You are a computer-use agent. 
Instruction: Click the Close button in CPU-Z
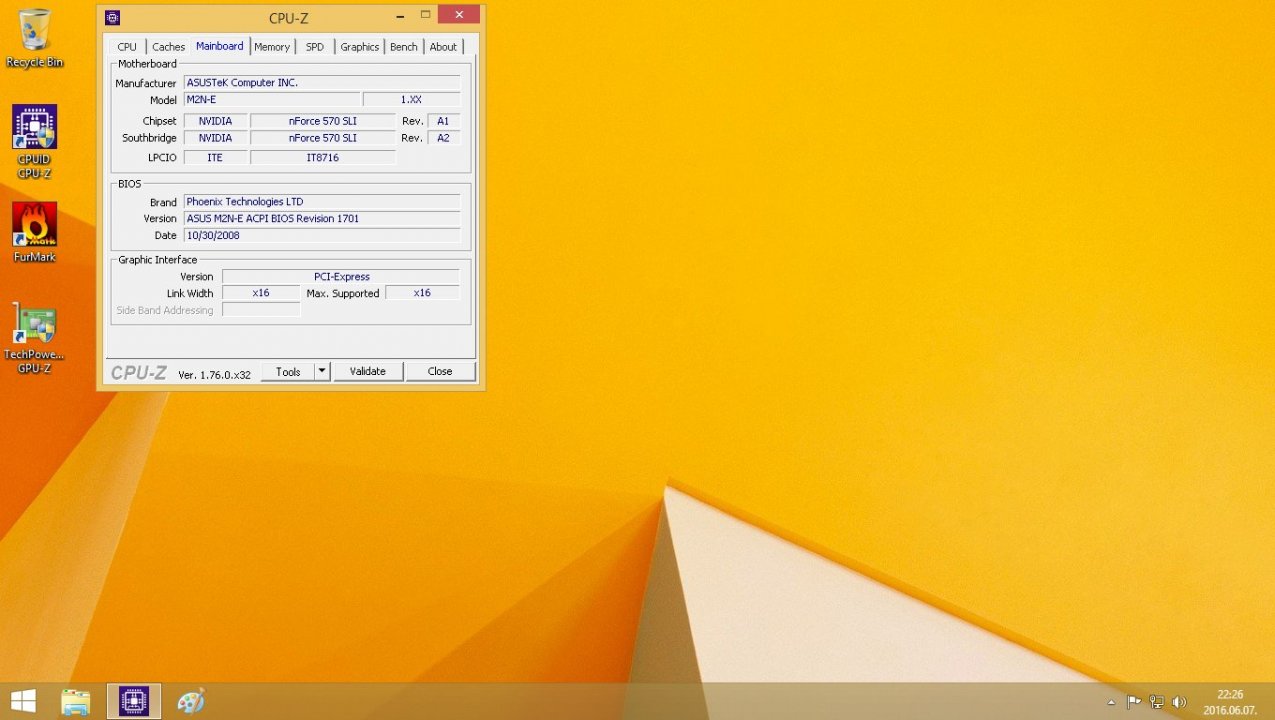(440, 371)
